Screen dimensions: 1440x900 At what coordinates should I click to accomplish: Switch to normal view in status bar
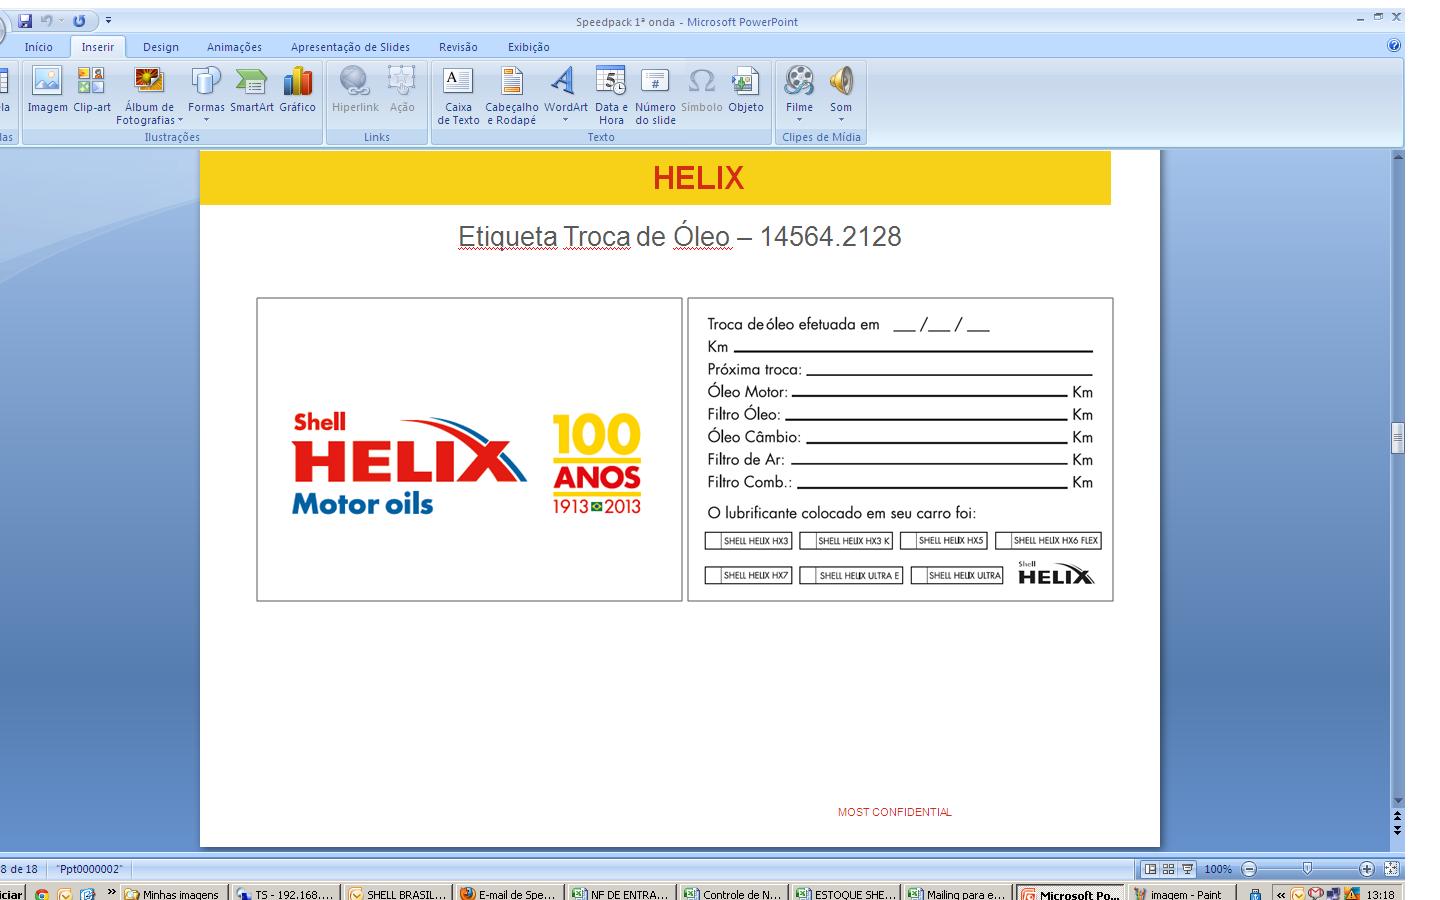tap(1150, 869)
